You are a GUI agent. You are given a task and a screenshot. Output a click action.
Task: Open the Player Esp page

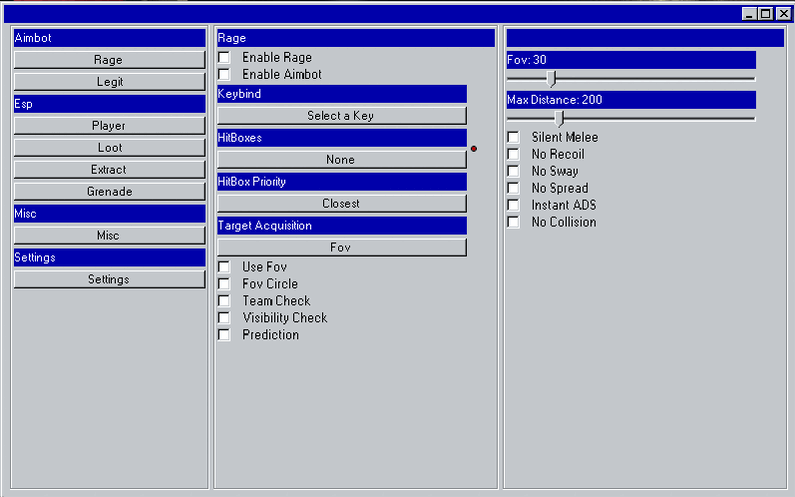click(108, 126)
